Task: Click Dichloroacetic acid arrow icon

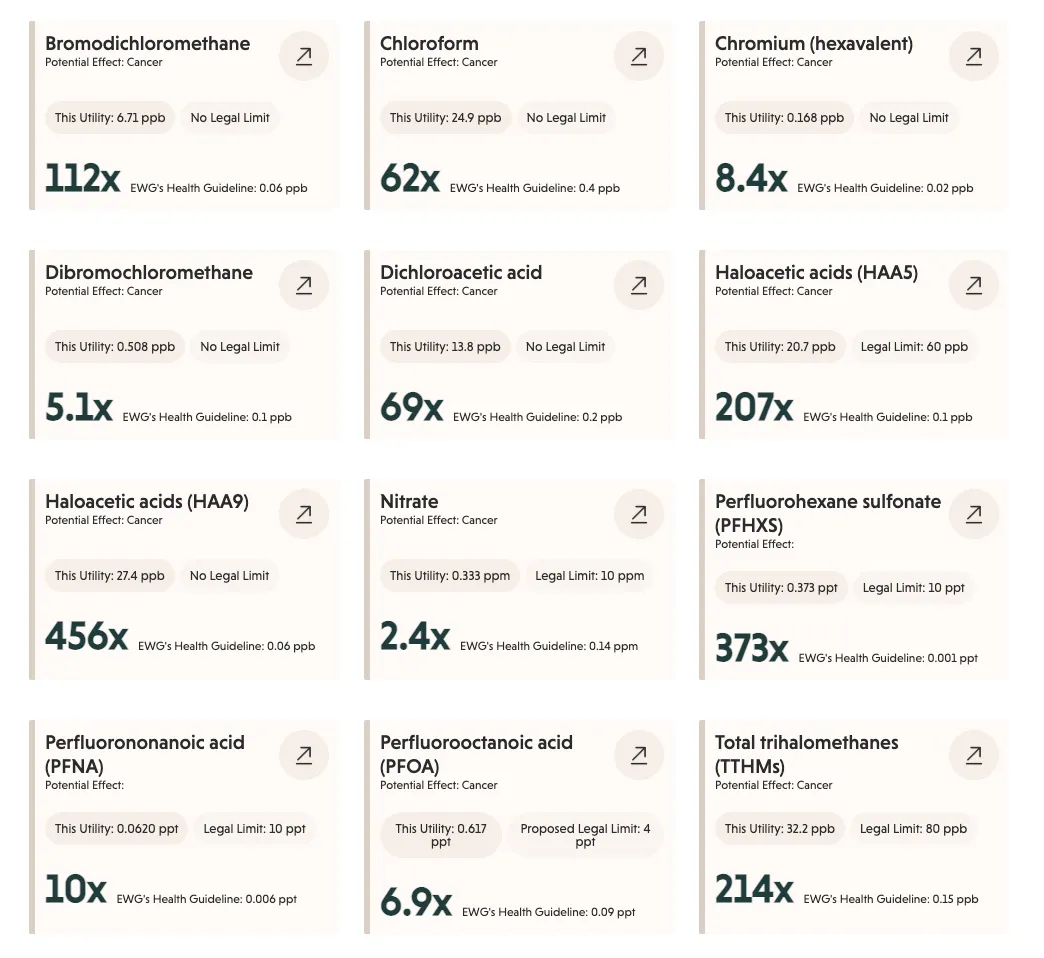Action: [x=639, y=285]
